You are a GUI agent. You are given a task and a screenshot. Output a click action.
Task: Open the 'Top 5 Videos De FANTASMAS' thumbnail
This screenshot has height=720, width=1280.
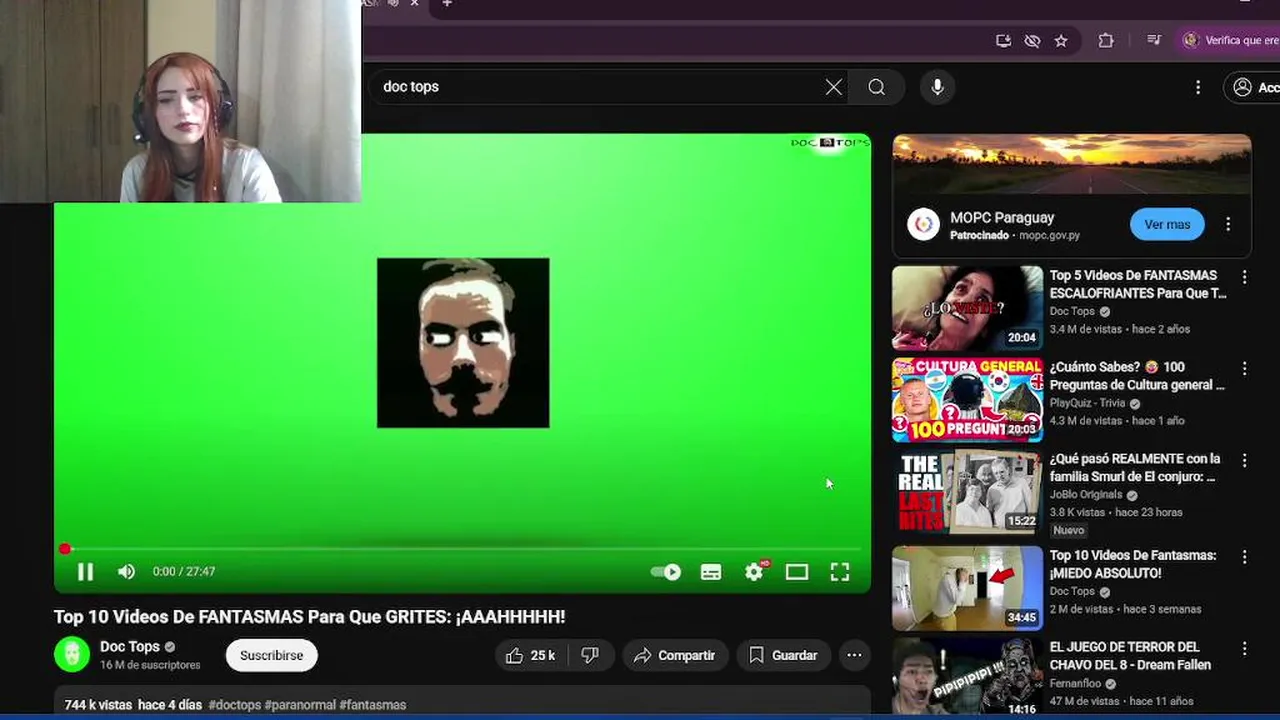pyautogui.click(x=967, y=307)
